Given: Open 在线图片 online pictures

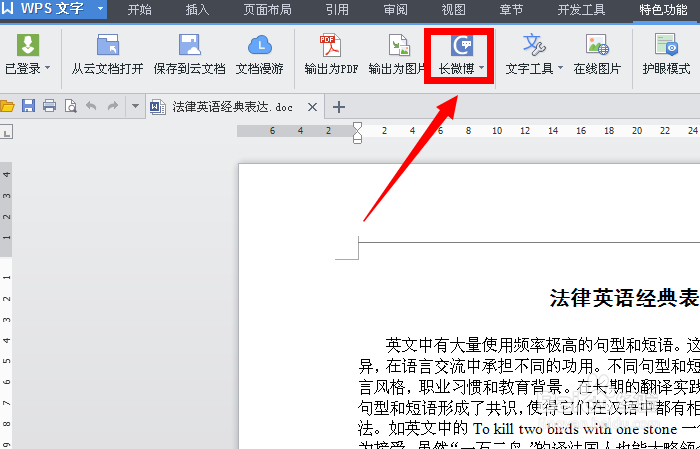Looking at the screenshot, I should [597, 55].
